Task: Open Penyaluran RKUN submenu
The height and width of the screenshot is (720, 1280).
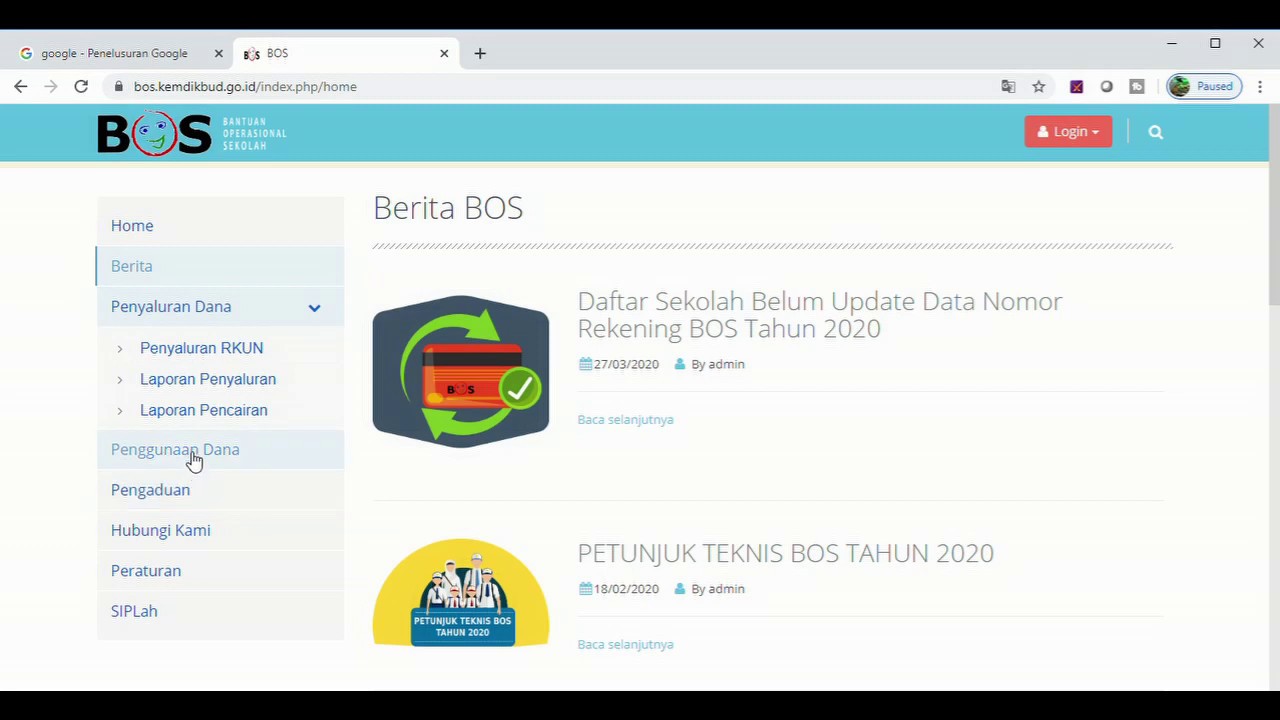Action: tap(202, 348)
